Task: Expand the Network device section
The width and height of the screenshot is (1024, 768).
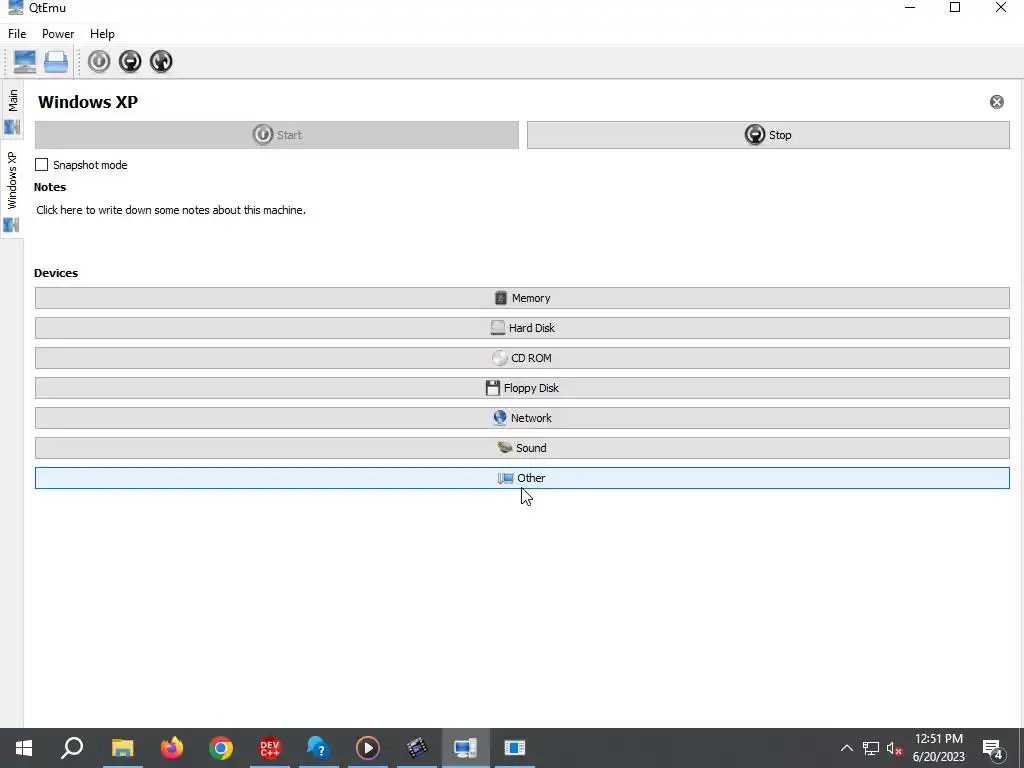Action: 522,419
